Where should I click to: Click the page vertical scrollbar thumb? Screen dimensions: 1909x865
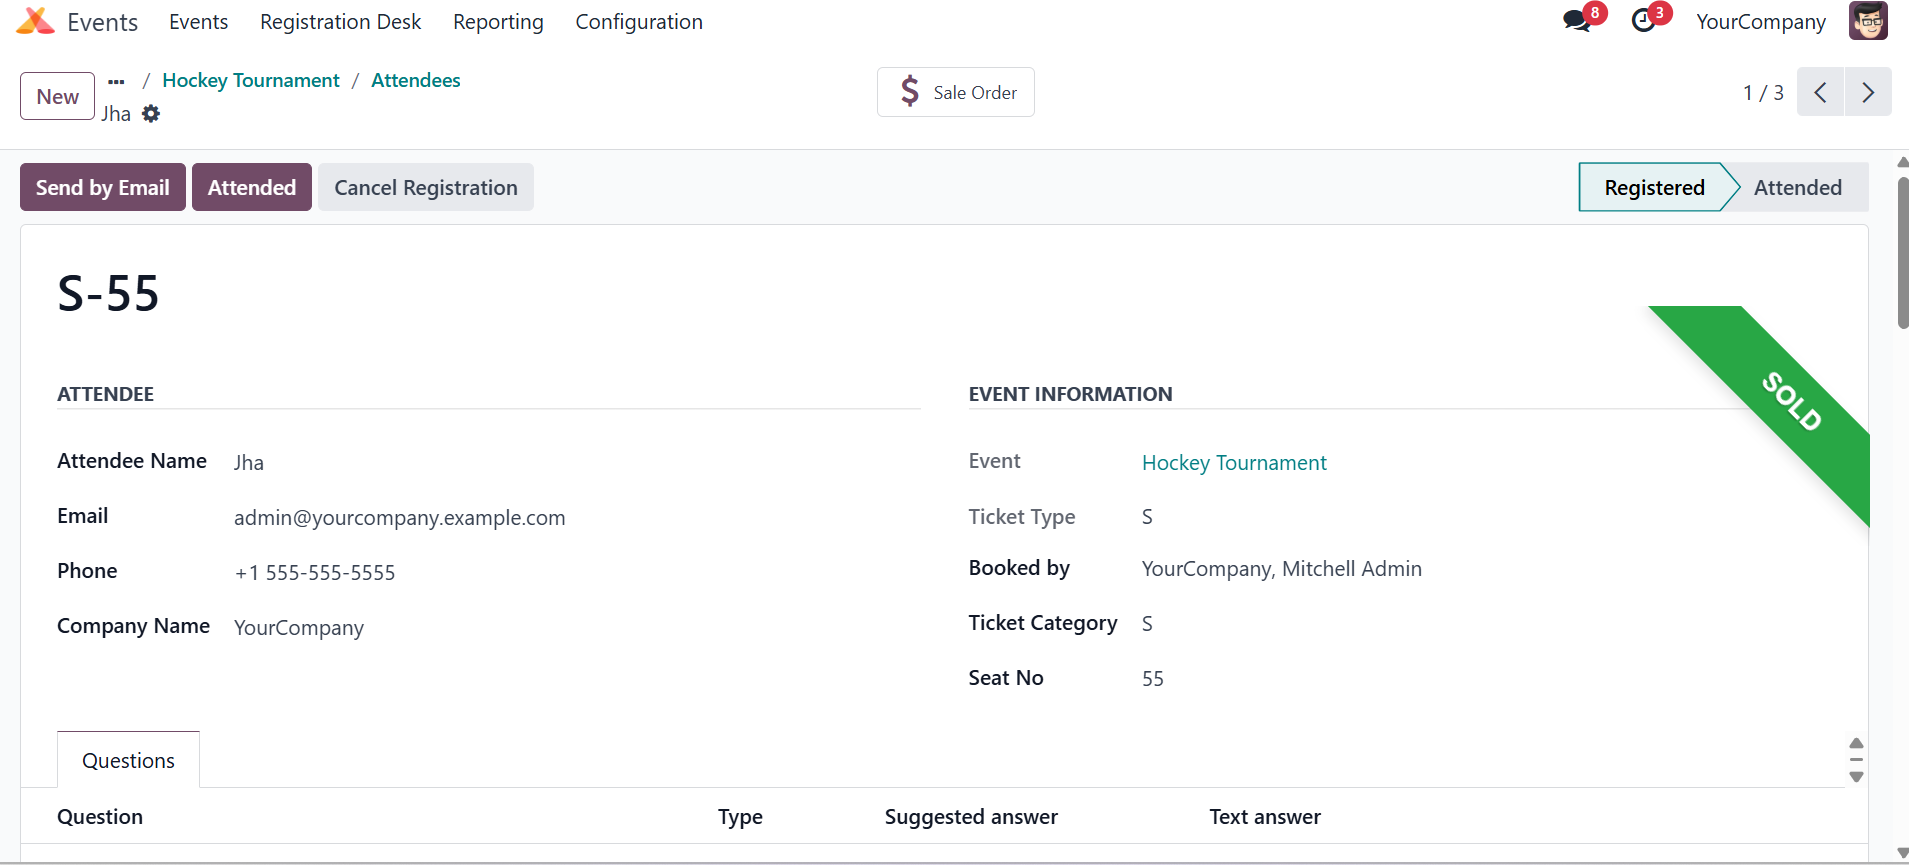[x=1903, y=252]
